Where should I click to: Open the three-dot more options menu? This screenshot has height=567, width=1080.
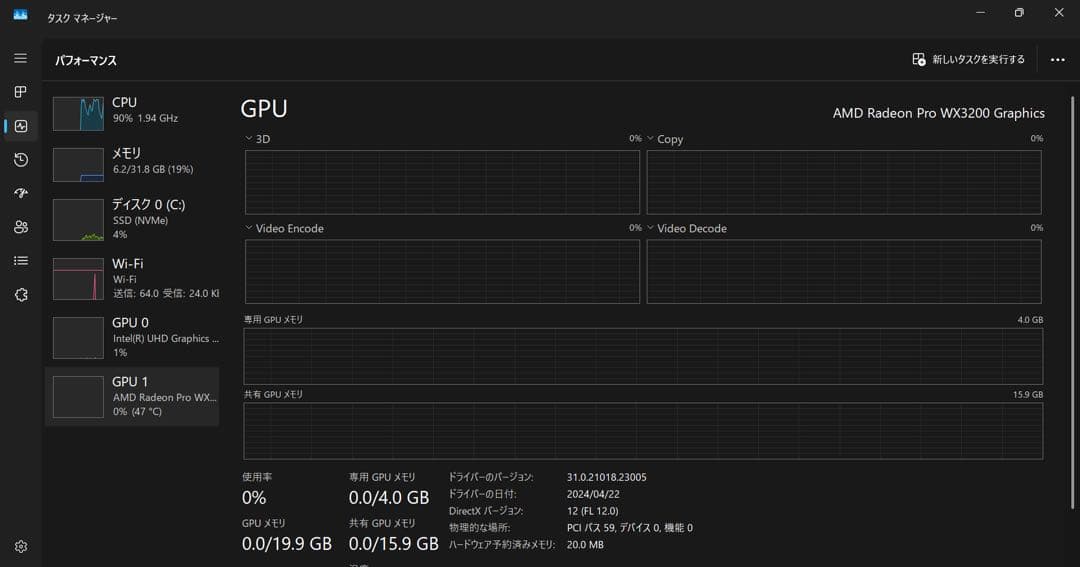coord(1057,60)
